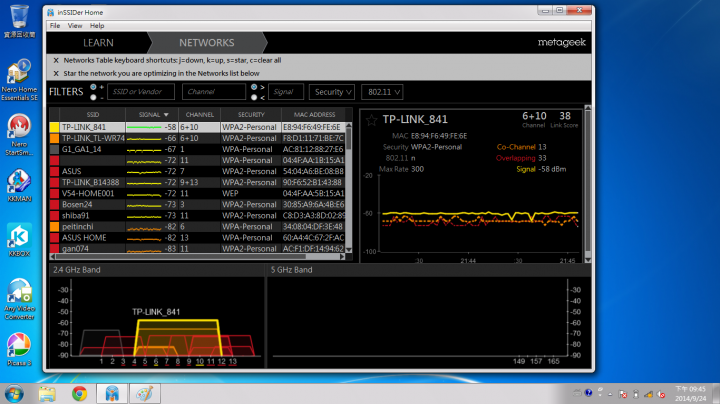Sort networks by the SIGNAL column
720x404 pixels.
tap(152, 115)
